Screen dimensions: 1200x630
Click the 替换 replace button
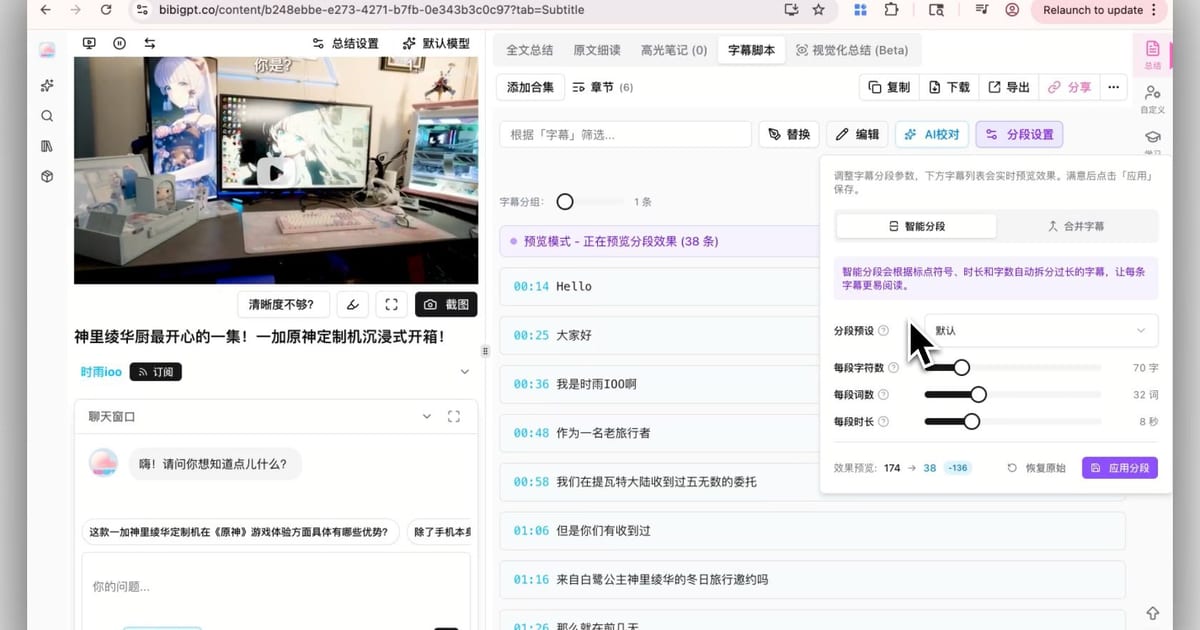click(789, 134)
